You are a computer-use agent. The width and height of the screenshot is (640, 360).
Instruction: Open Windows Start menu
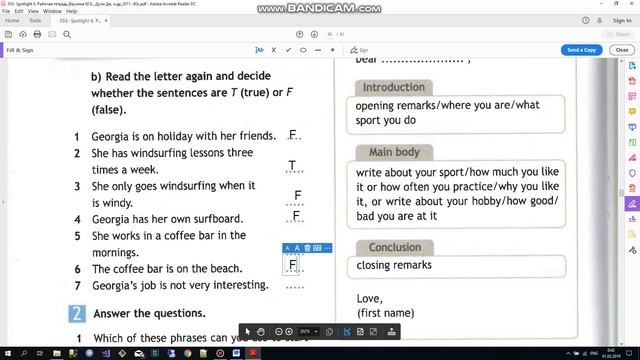(x=8, y=353)
